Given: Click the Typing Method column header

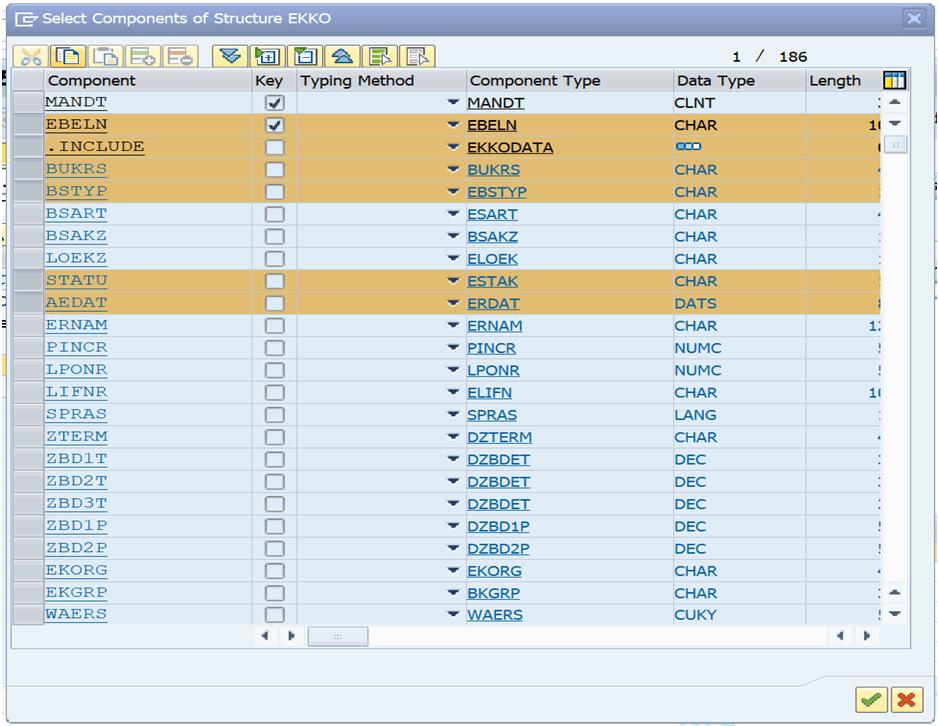Looking at the screenshot, I should click(x=381, y=81).
